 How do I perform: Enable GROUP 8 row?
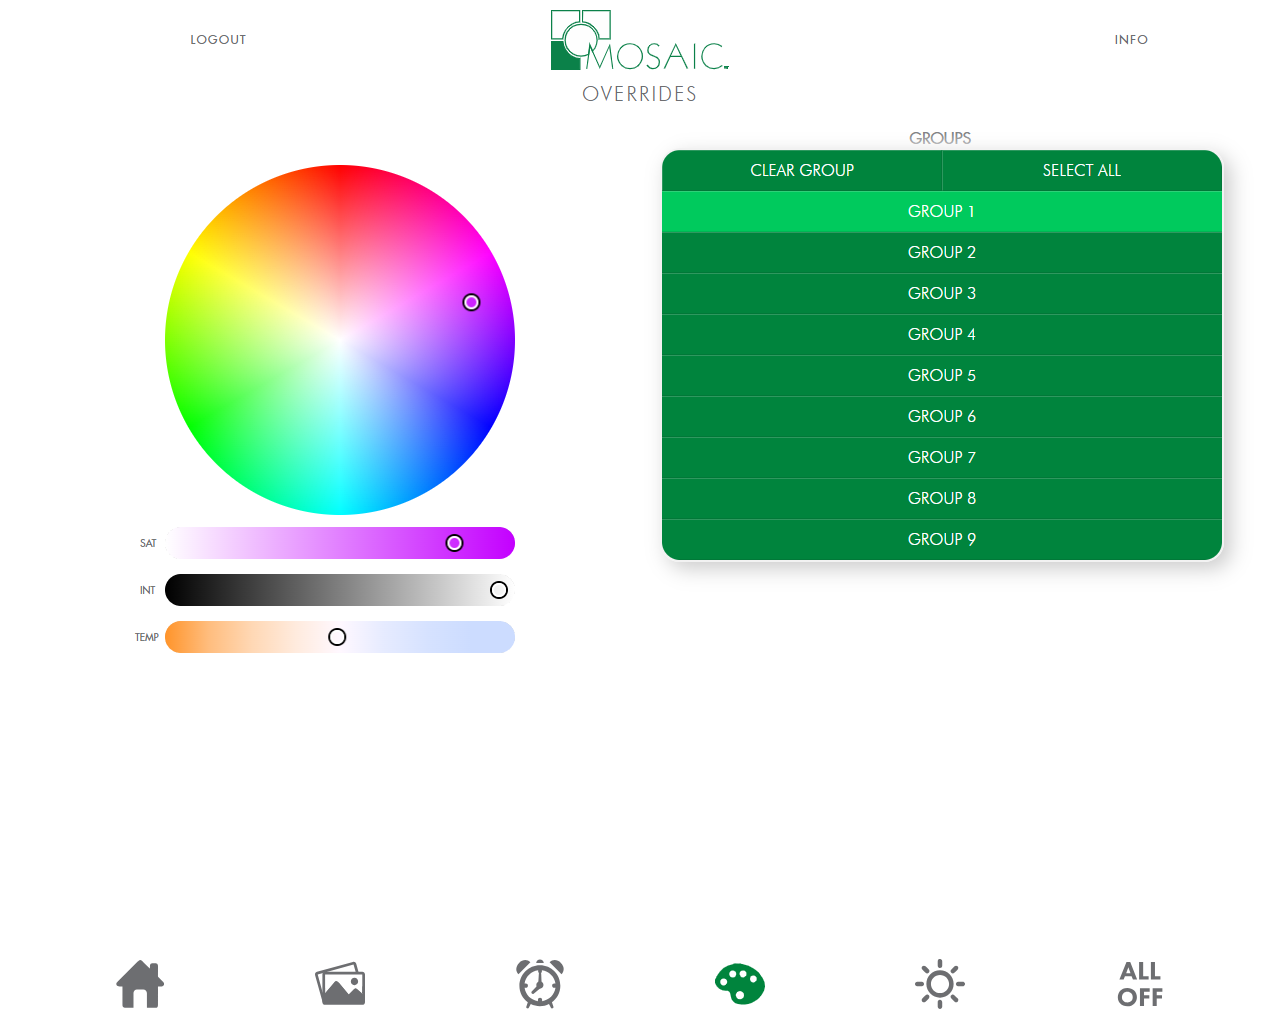pyautogui.click(x=942, y=498)
